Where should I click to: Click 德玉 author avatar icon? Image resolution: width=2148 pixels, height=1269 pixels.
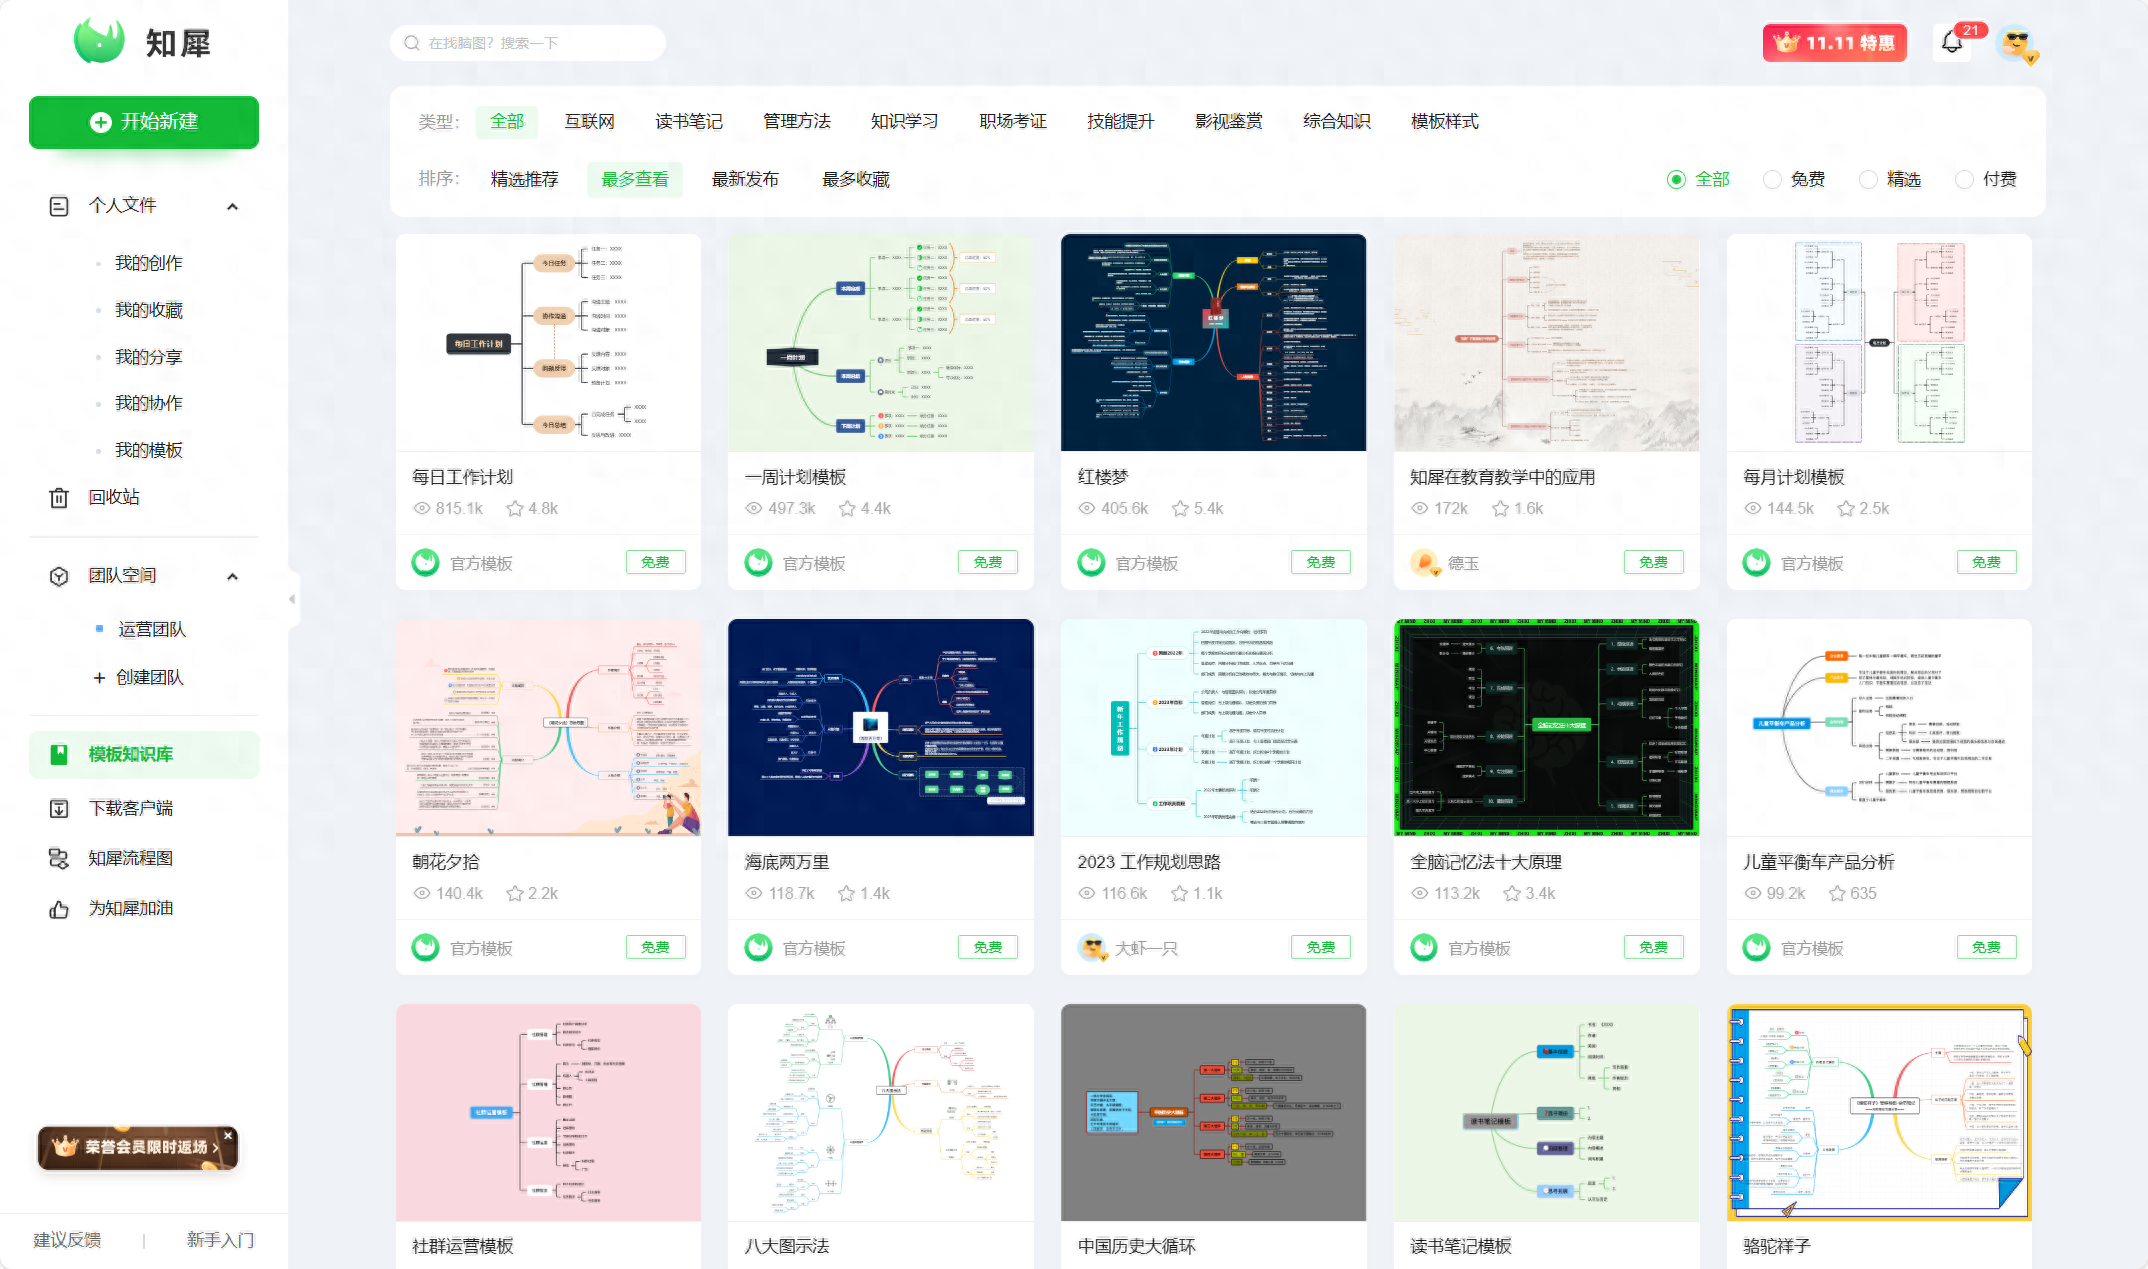(x=1423, y=562)
